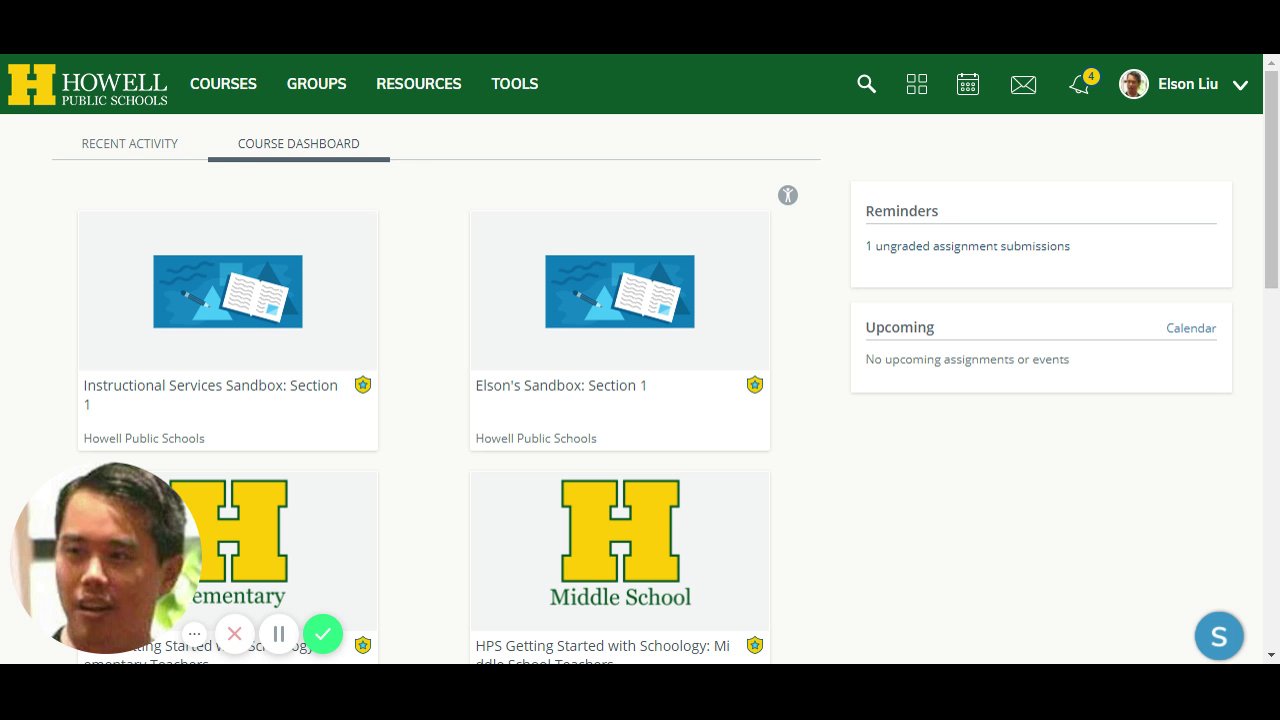
Task: Open 1 ungraded assignment submissions link
Action: [x=968, y=246]
